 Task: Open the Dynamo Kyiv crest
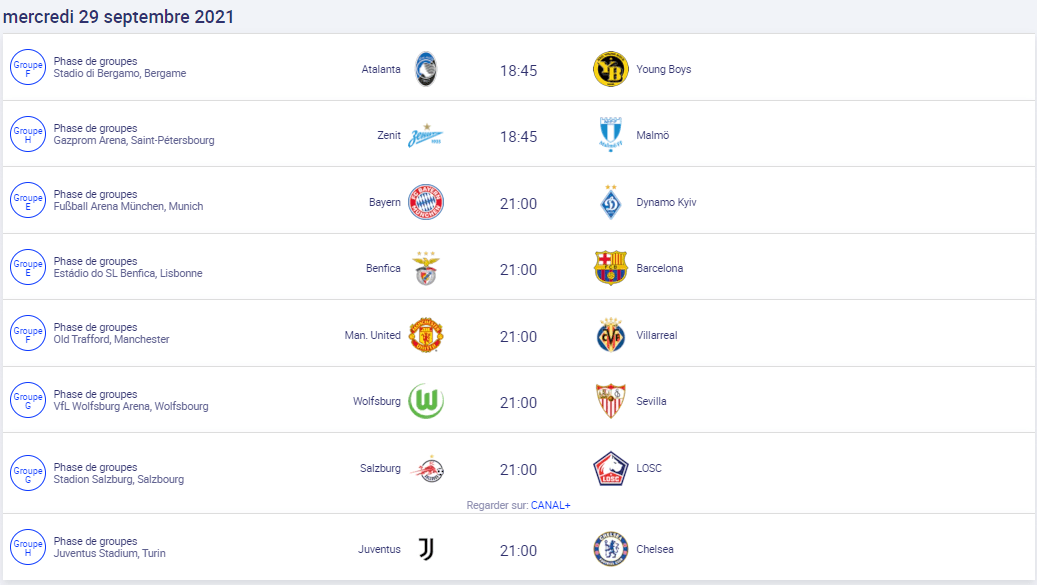(x=610, y=202)
